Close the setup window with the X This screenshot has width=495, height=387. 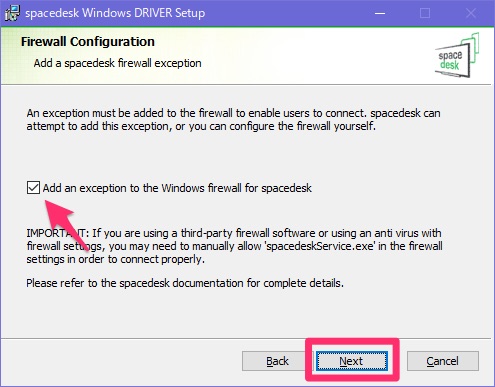(x=471, y=13)
